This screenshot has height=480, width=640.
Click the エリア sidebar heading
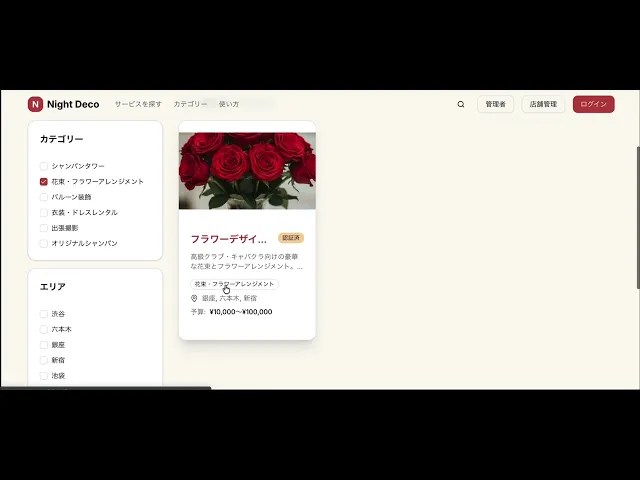click(53, 287)
